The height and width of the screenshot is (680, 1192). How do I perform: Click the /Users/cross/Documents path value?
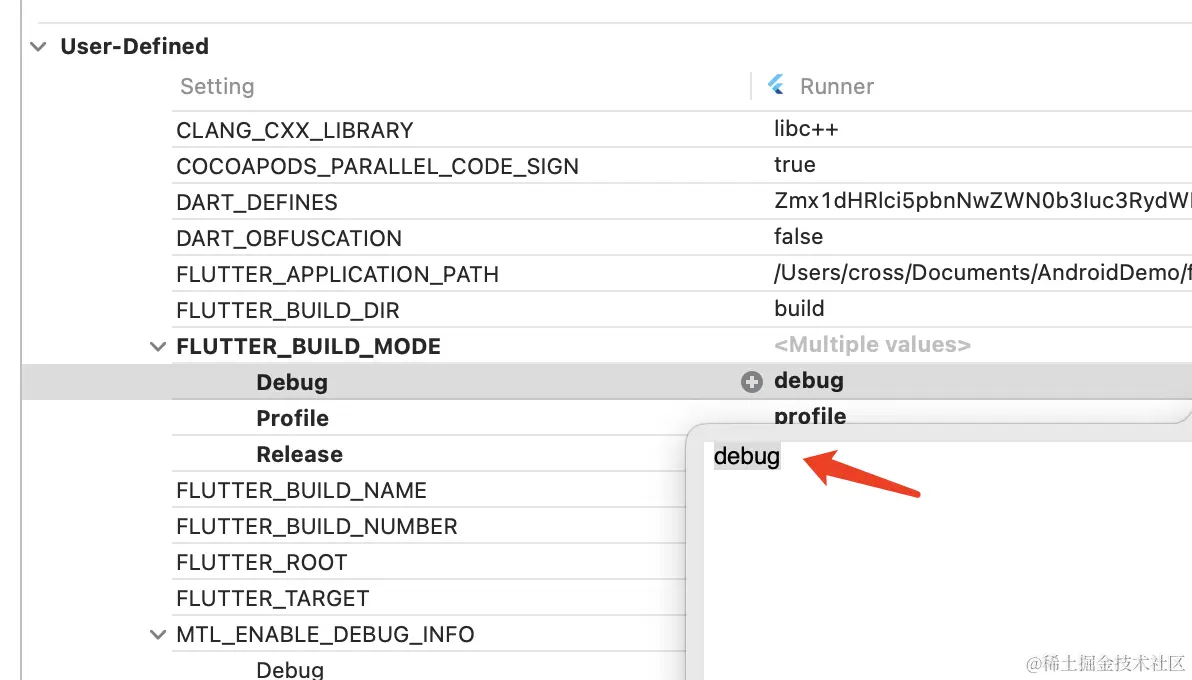(x=982, y=272)
